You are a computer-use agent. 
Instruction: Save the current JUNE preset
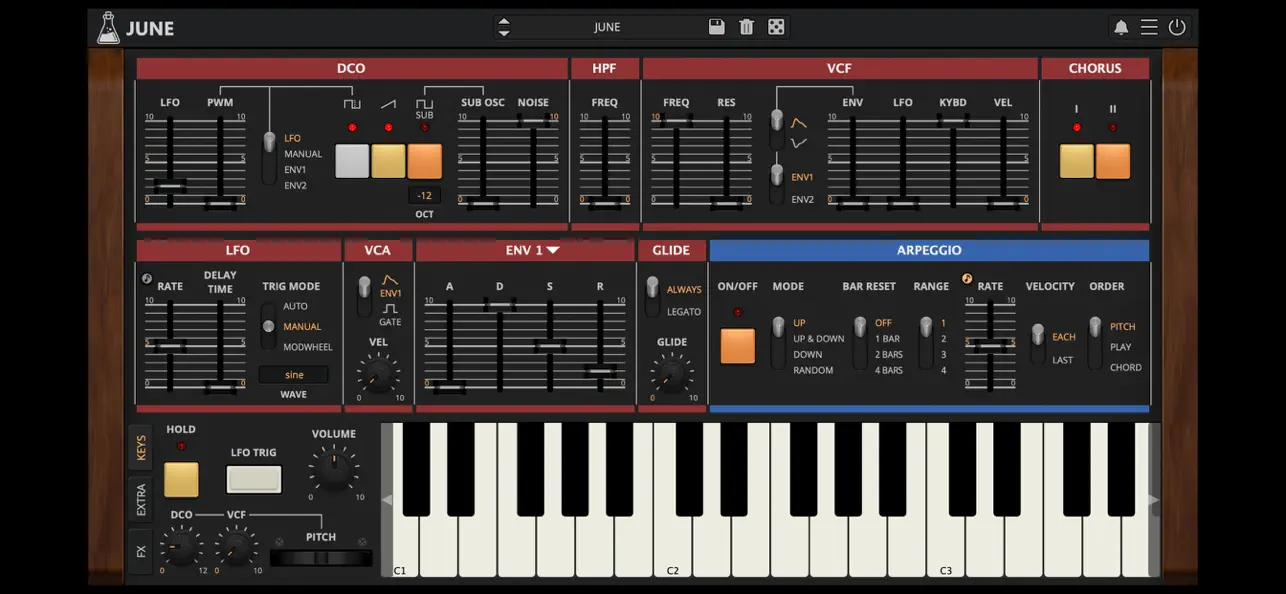[716, 27]
